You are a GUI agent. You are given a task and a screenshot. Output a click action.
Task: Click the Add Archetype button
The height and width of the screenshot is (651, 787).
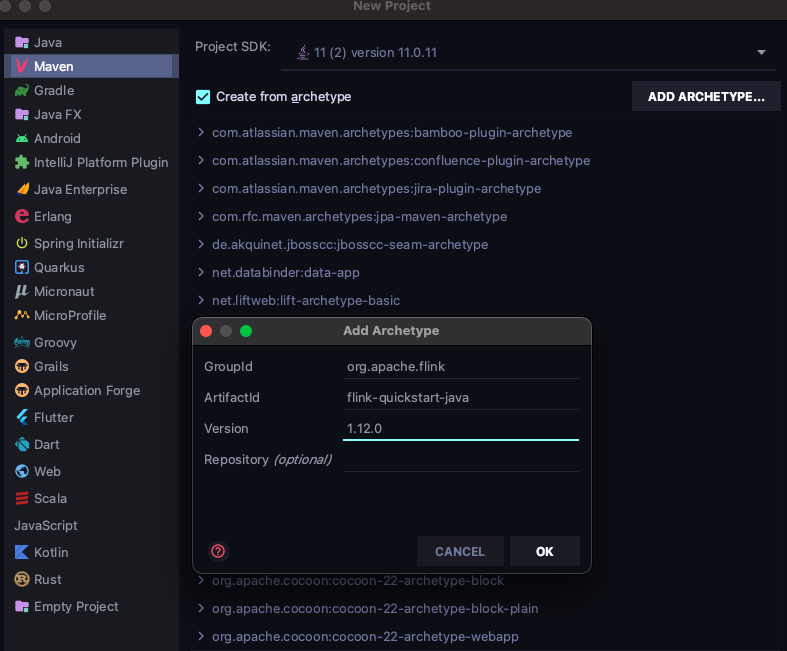(706, 97)
